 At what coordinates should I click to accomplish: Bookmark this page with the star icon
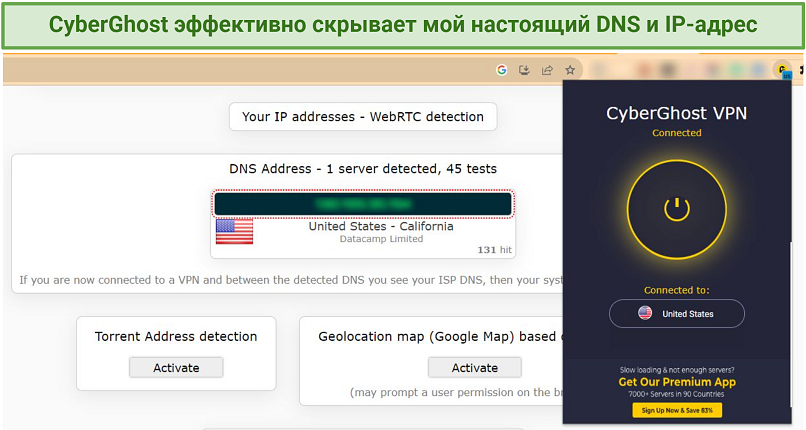pyautogui.click(x=570, y=70)
